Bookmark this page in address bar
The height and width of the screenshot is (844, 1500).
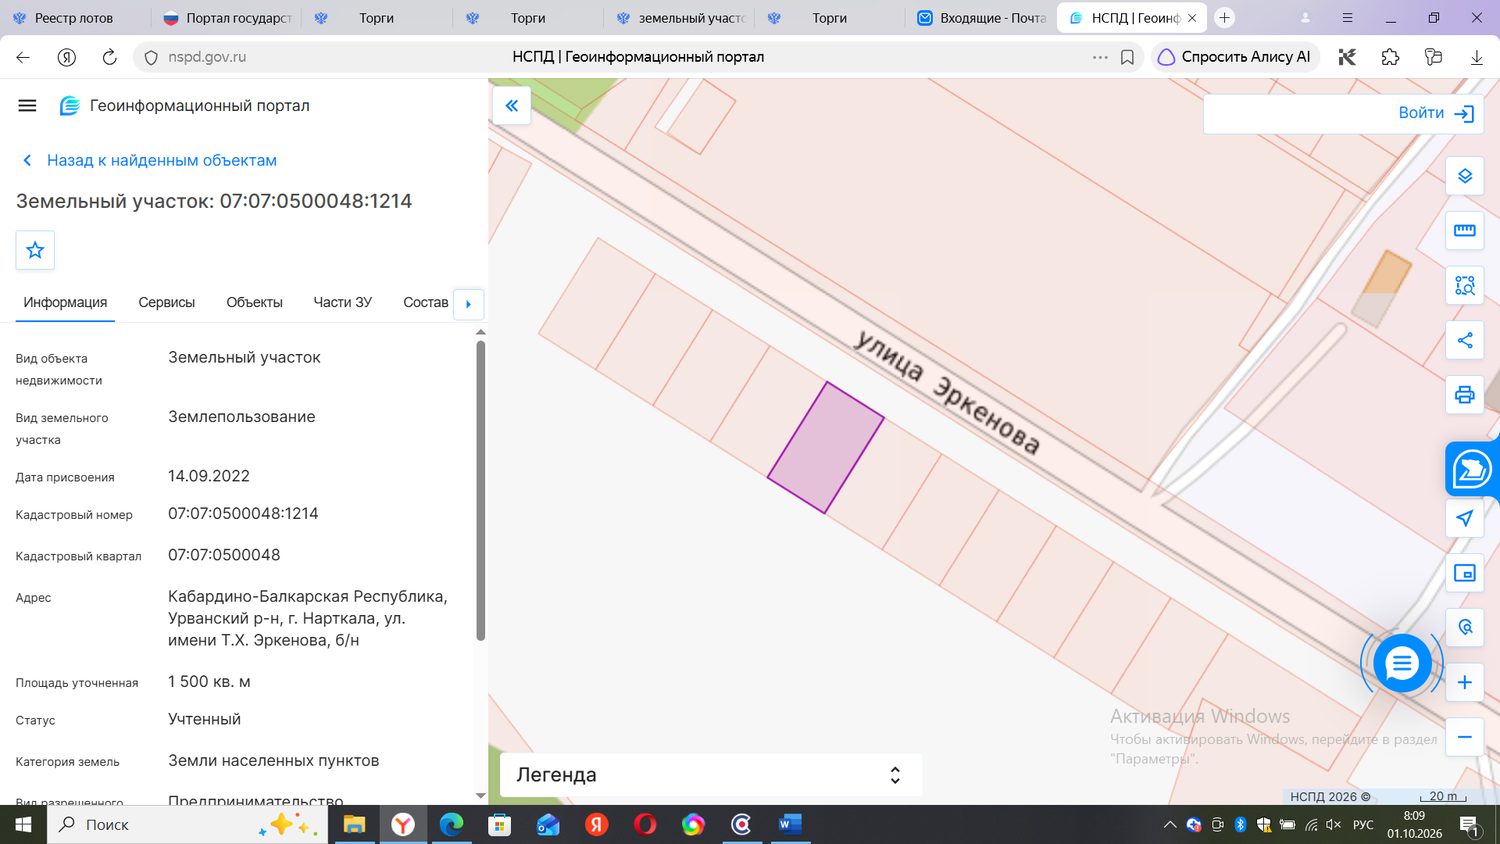(x=1127, y=57)
